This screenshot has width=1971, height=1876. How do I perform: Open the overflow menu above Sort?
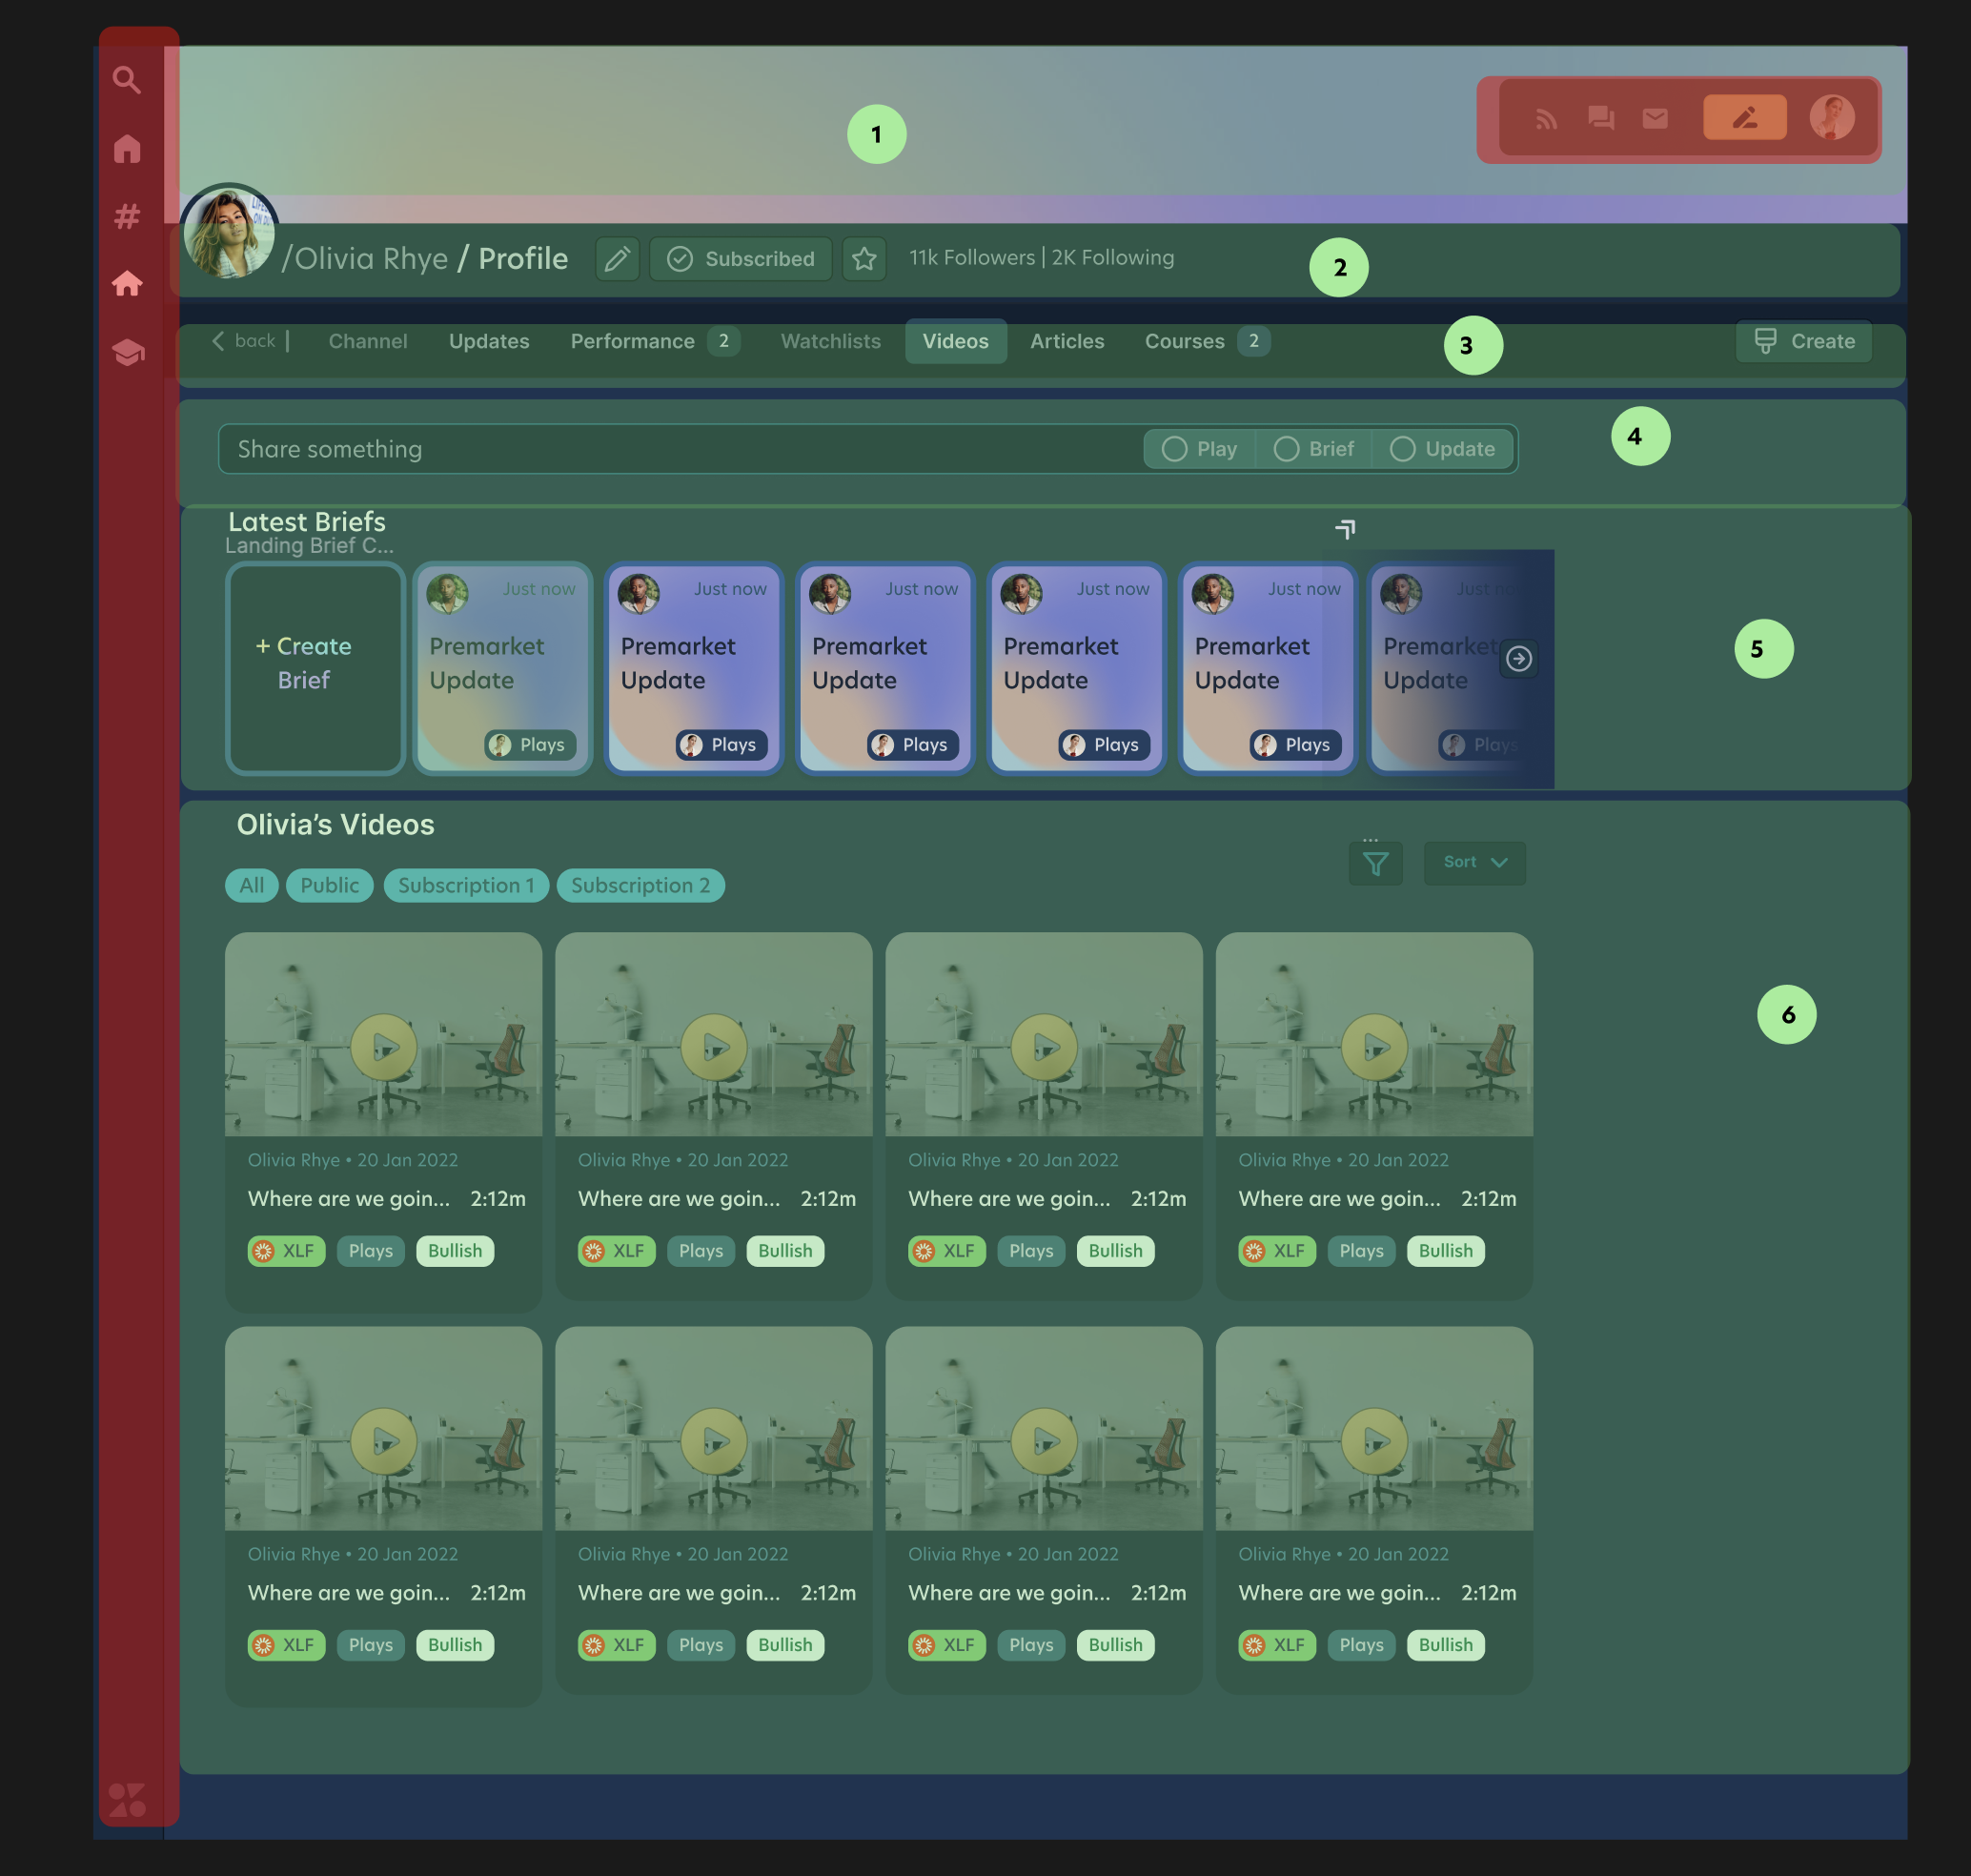(1372, 839)
